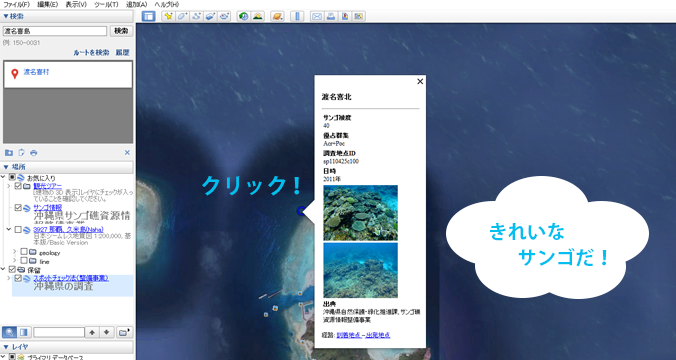Check the 3927 那覇, 久米島 layer checkbox
Viewport: 676px width, 360px height.
point(18,230)
